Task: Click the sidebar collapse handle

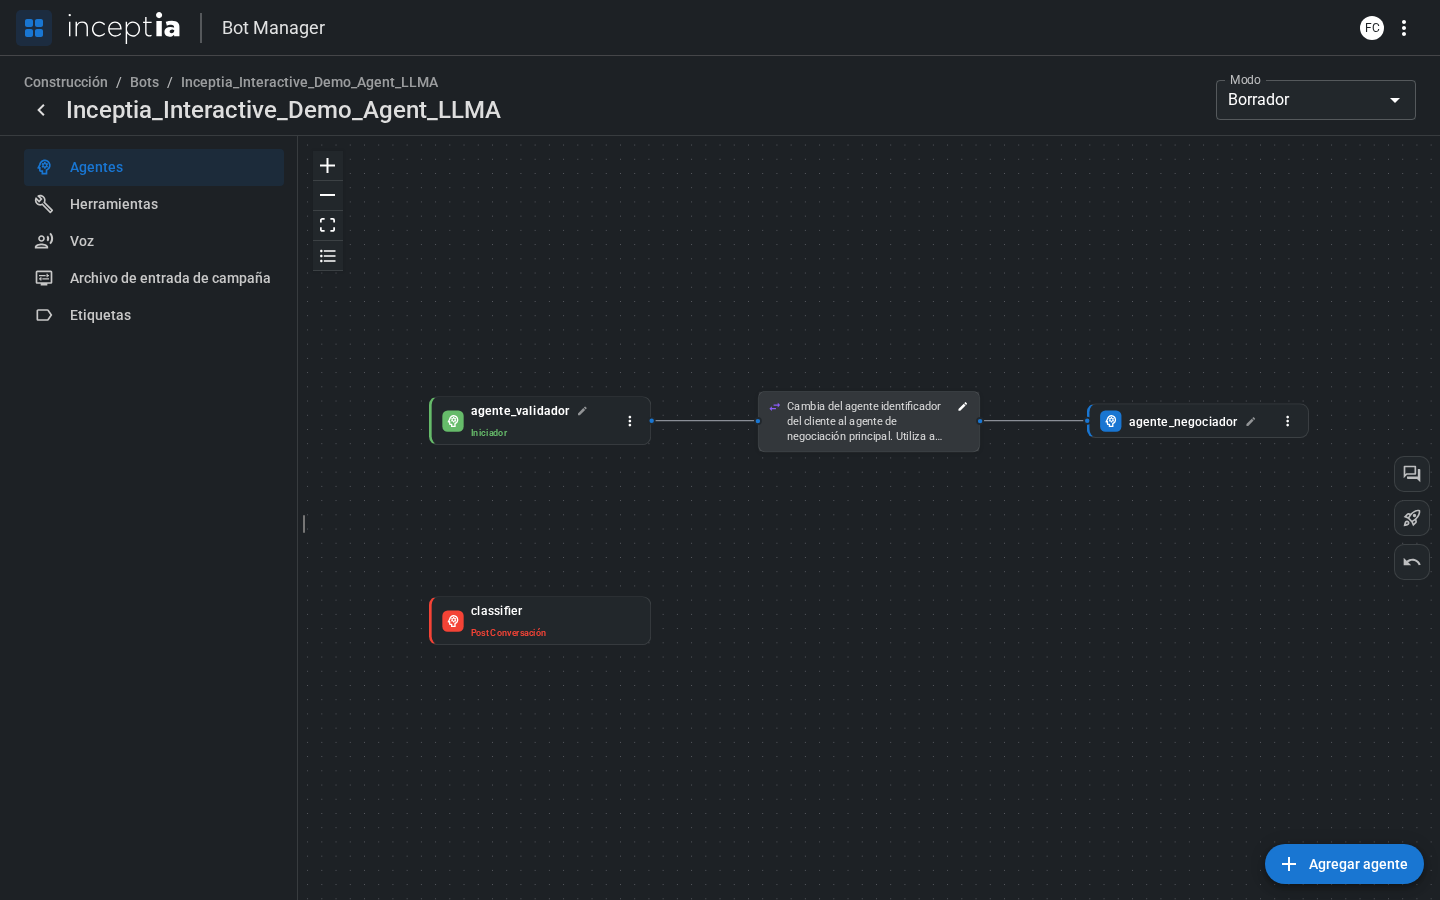Action: pyautogui.click(x=304, y=524)
